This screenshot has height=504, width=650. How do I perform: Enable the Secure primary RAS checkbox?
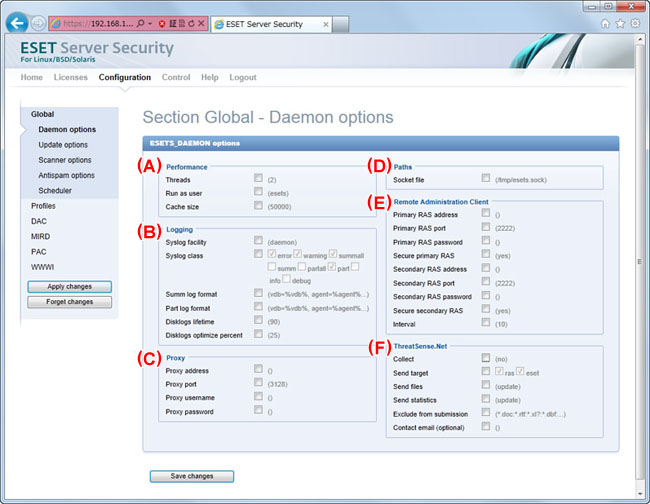click(486, 254)
